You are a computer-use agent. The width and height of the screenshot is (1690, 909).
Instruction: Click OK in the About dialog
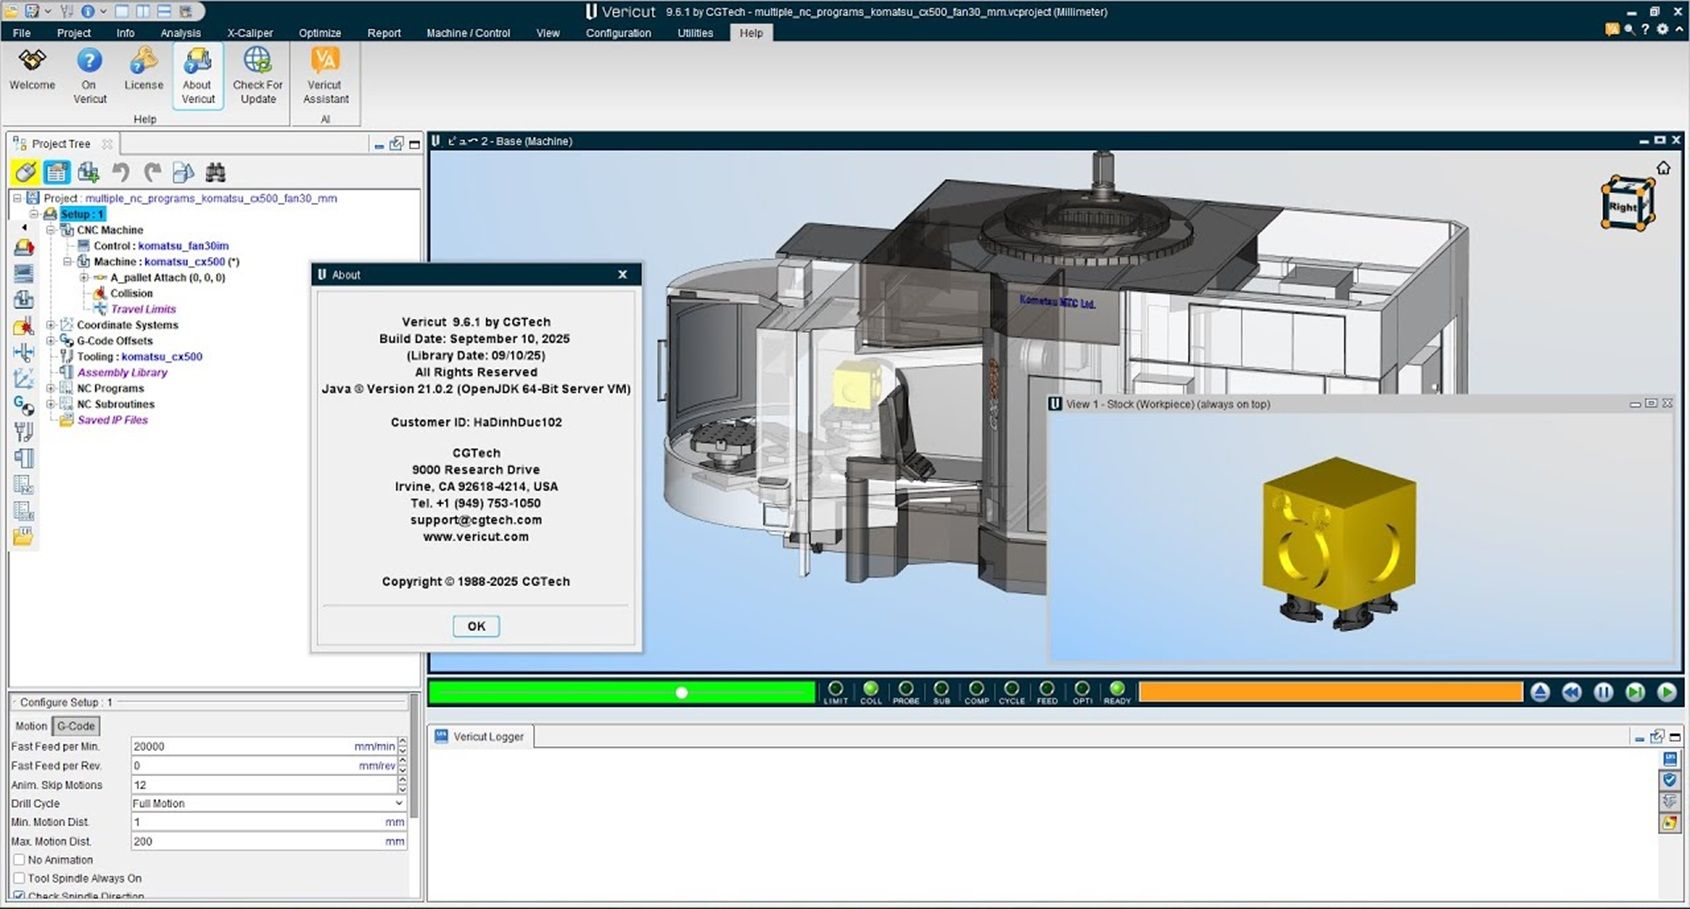coord(476,626)
